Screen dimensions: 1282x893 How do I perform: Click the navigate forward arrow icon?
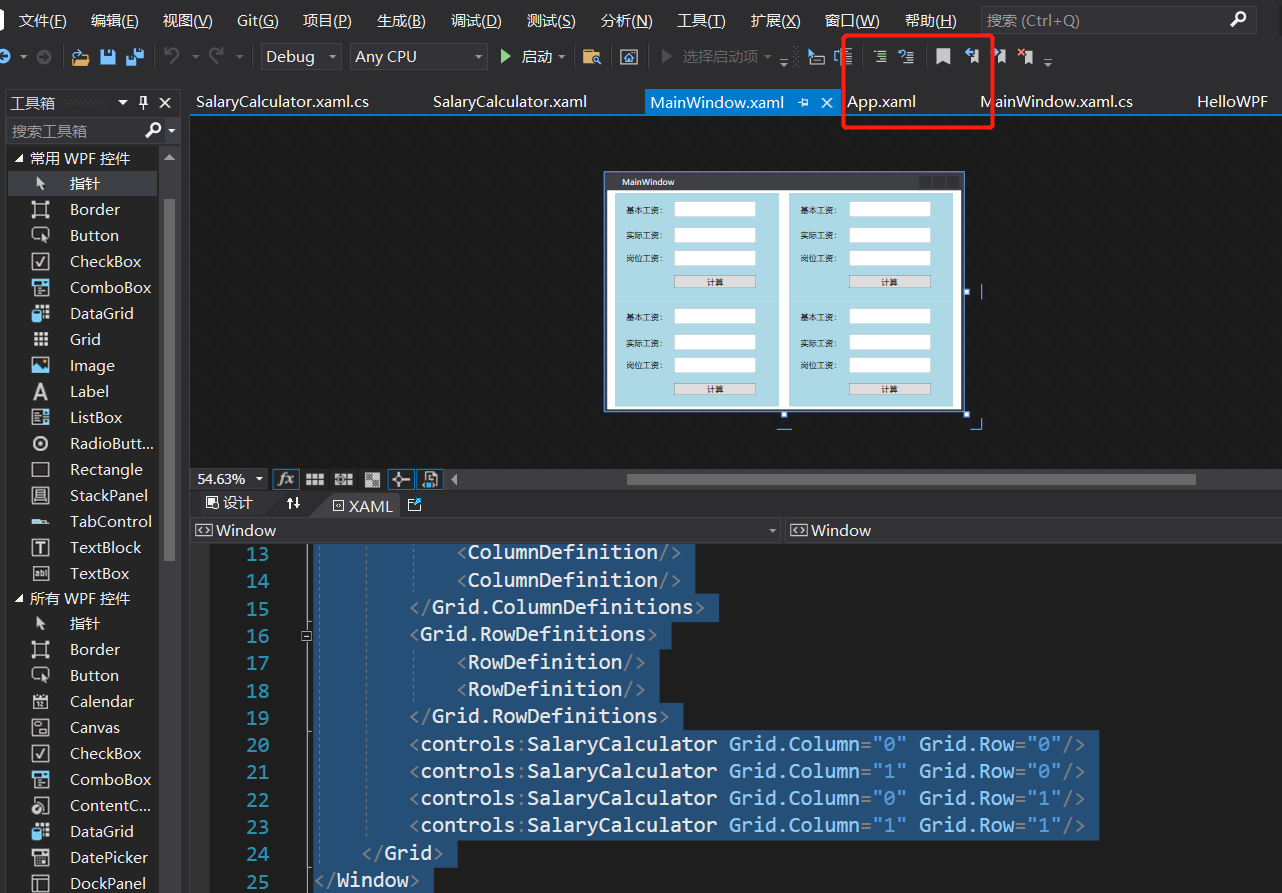pyautogui.click(x=44, y=57)
